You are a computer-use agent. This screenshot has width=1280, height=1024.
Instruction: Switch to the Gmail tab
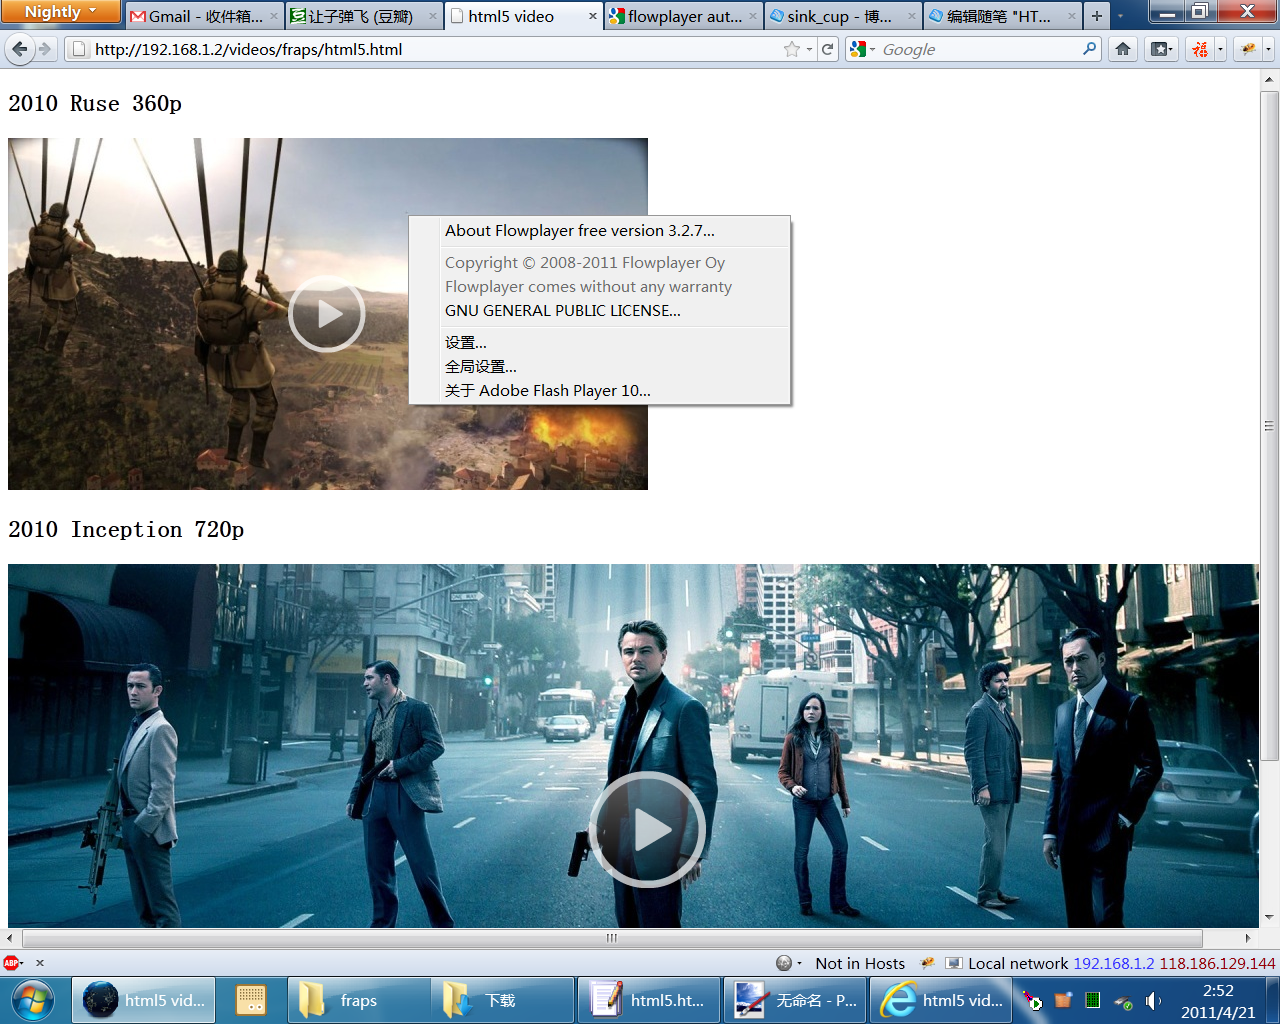[x=203, y=16]
